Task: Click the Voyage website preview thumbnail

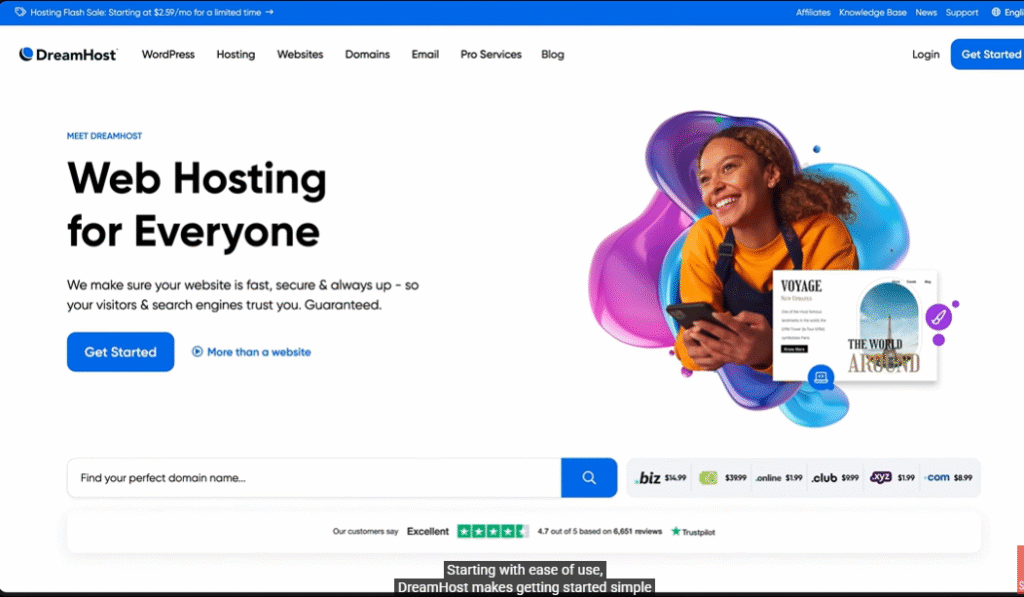Action: [855, 326]
